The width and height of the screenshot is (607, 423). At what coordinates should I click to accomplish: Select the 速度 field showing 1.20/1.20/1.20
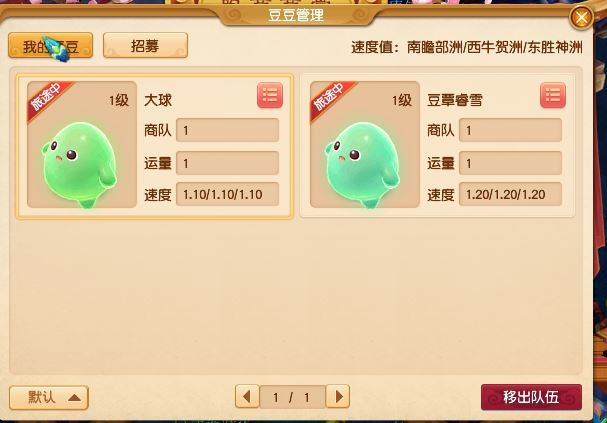[x=510, y=194]
